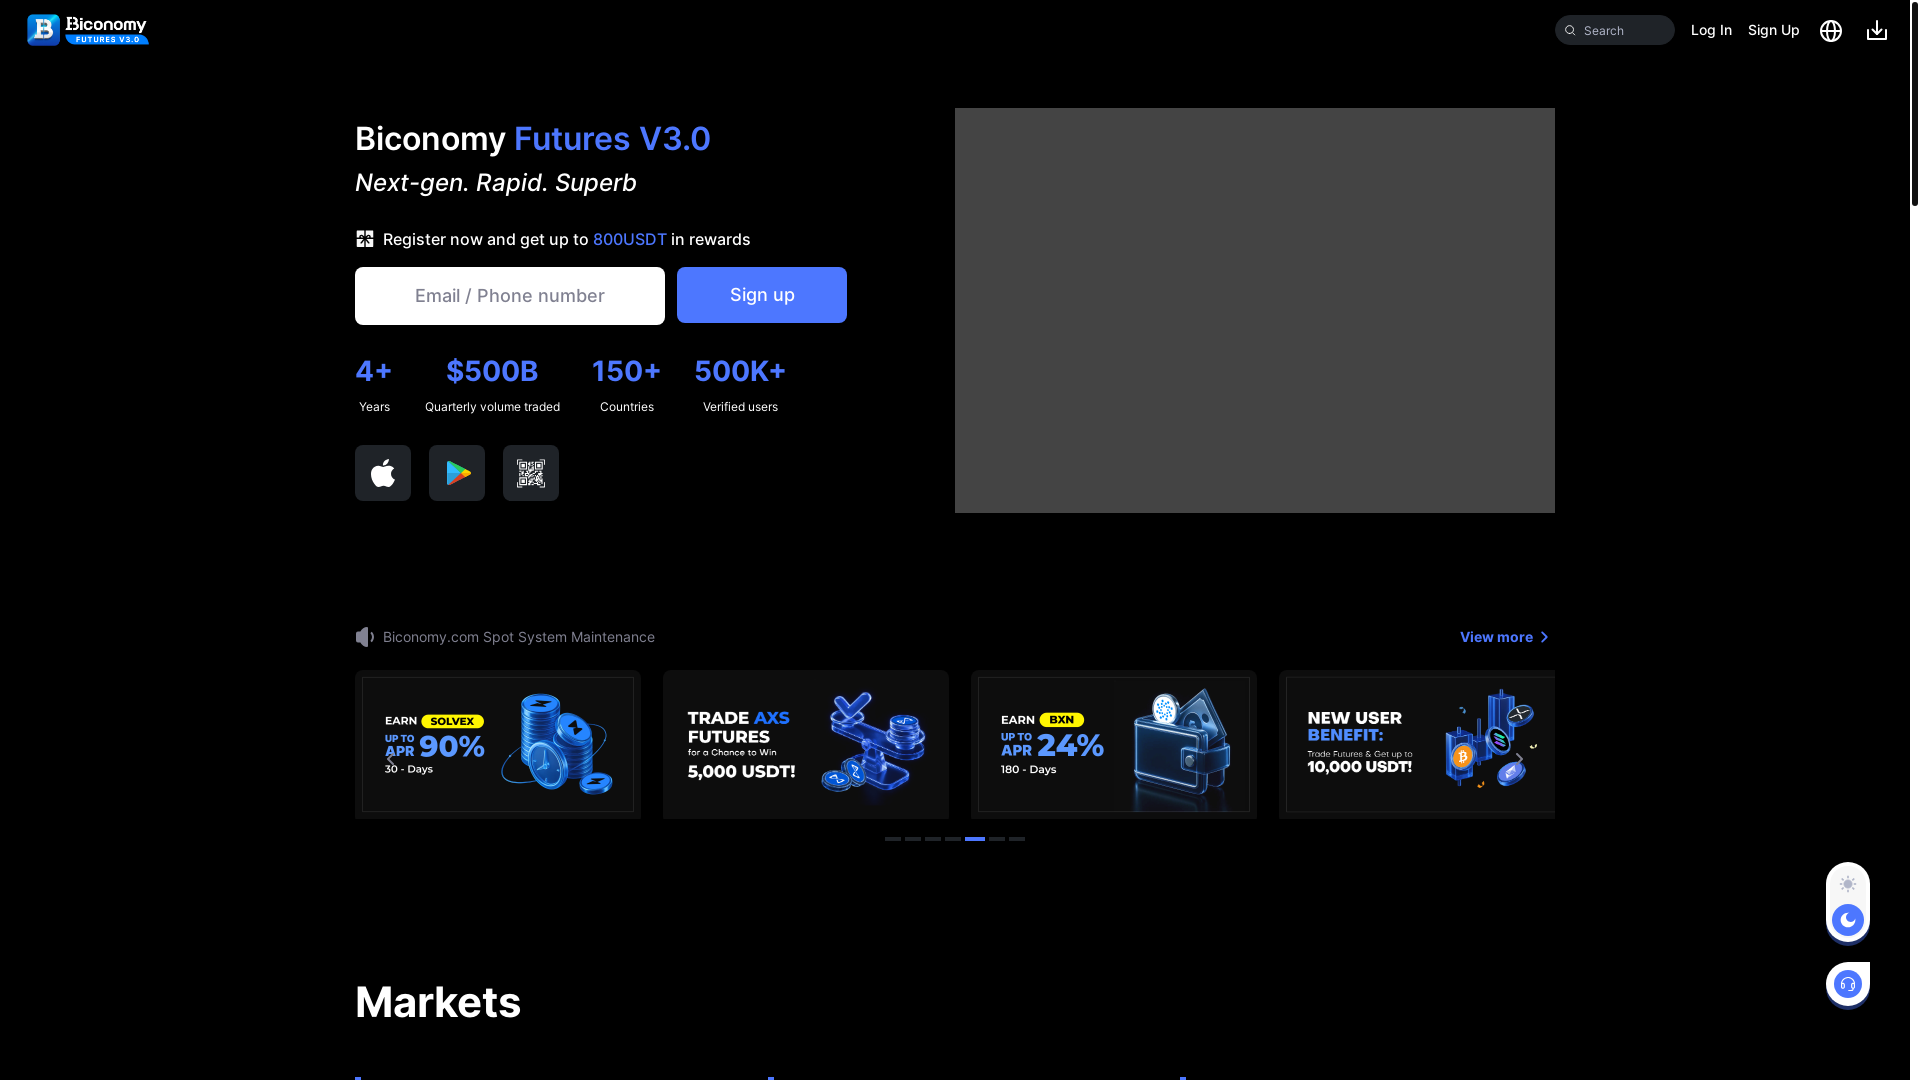Click the announcement speaker icon
The height and width of the screenshot is (1080, 1920).
click(x=365, y=637)
